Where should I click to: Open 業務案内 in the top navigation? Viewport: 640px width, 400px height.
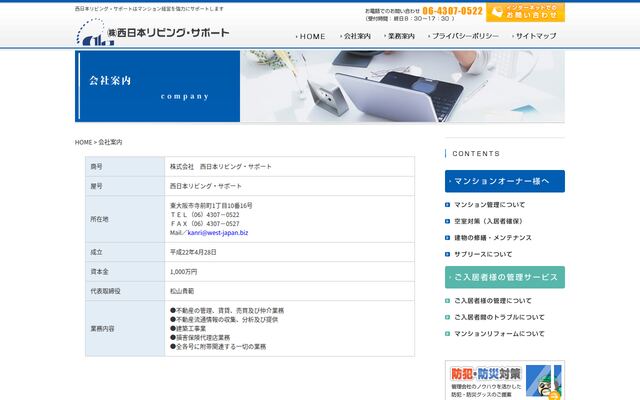[400, 36]
